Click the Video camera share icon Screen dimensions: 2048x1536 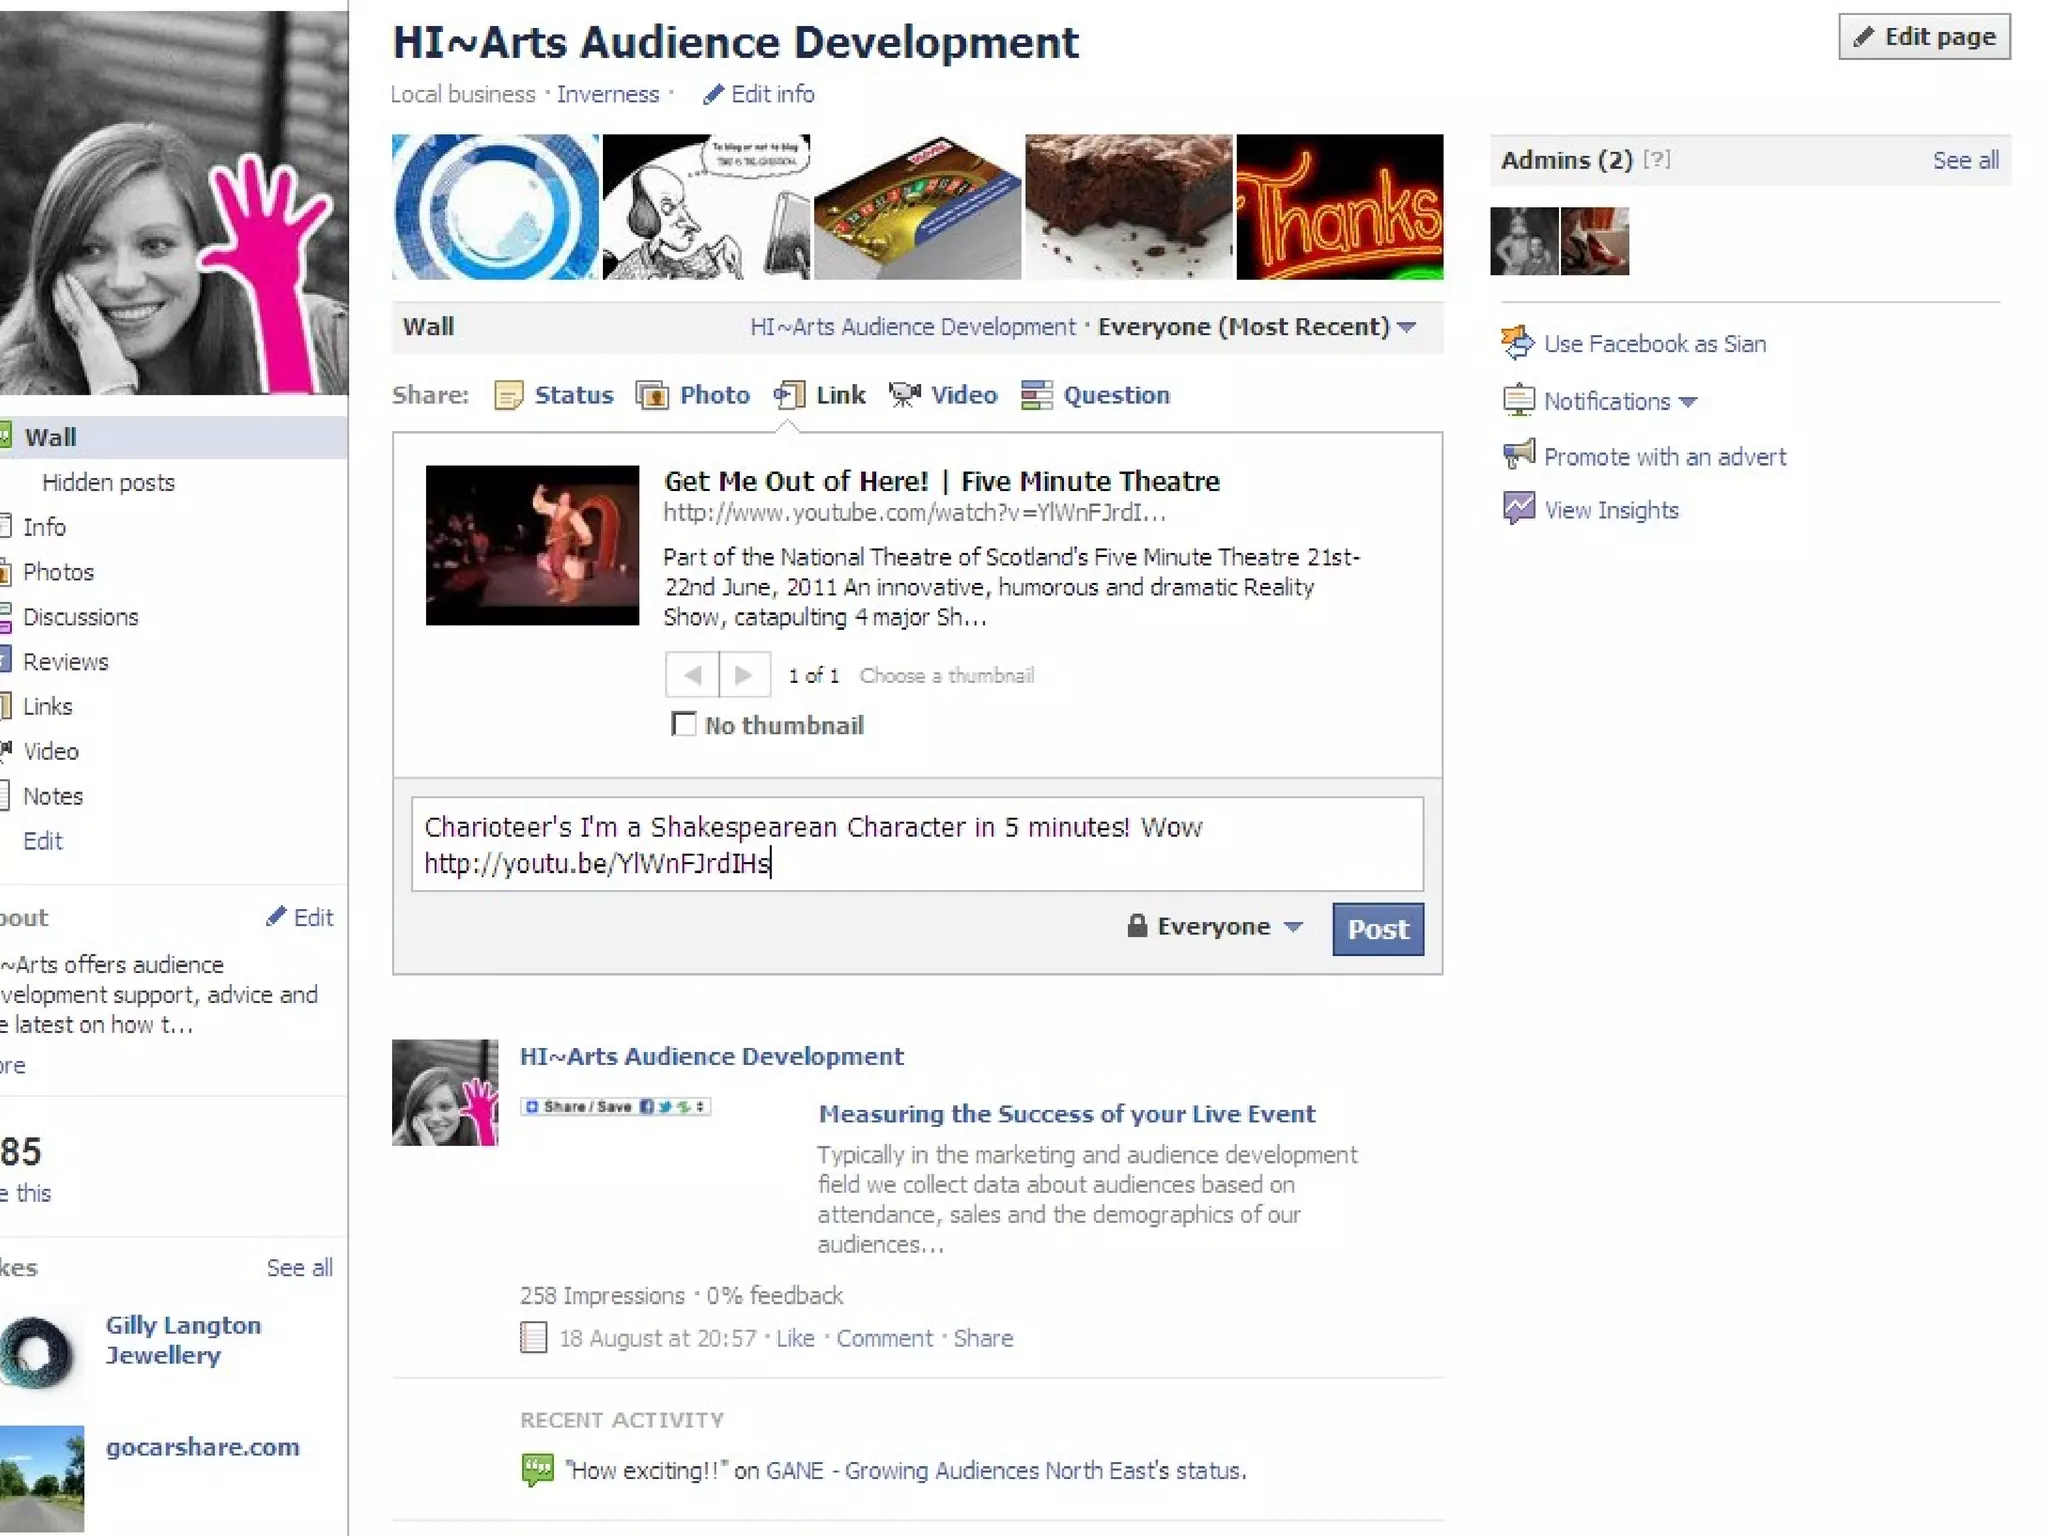[904, 395]
